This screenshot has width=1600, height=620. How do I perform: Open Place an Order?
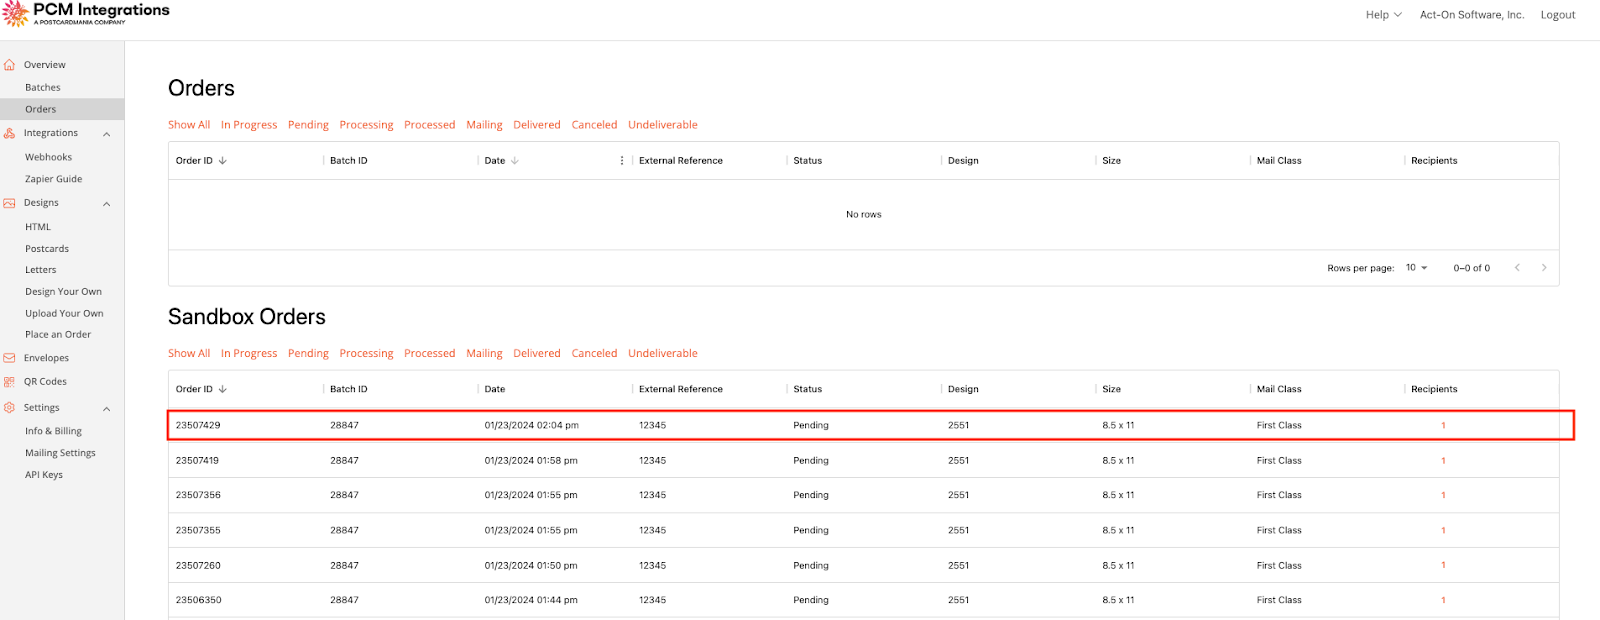point(58,335)
